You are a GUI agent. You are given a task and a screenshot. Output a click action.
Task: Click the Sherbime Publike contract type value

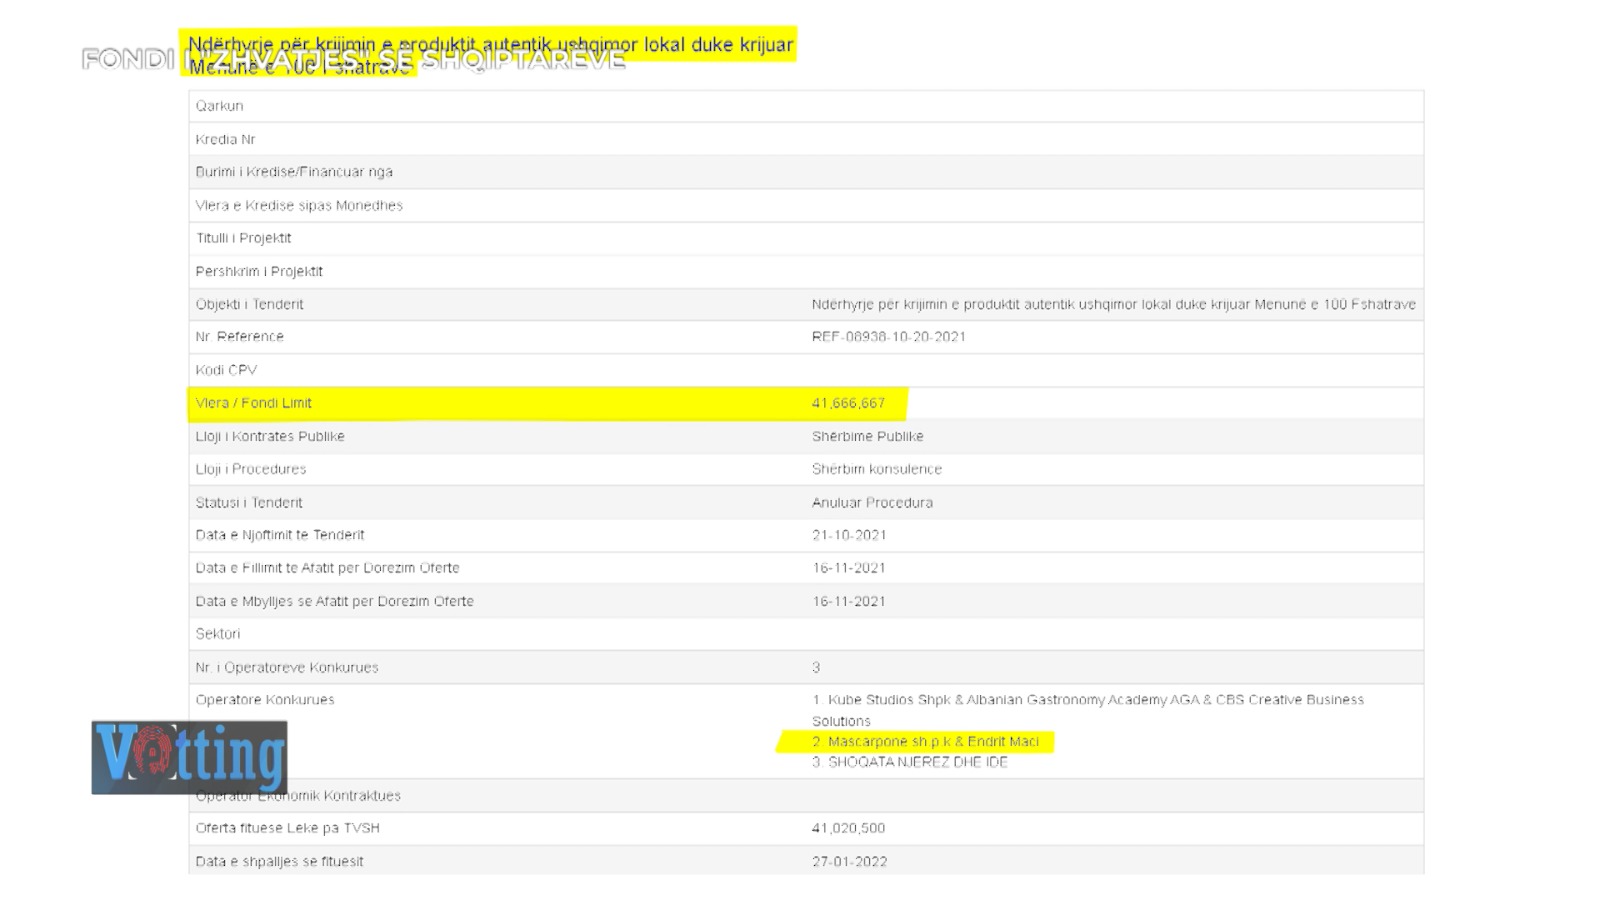coord(867,436)
